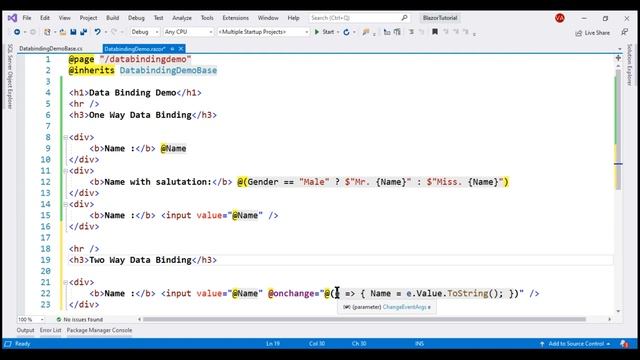Screen dimensions: 640x360
Task: Open the View menu
Action: [64, 18]
